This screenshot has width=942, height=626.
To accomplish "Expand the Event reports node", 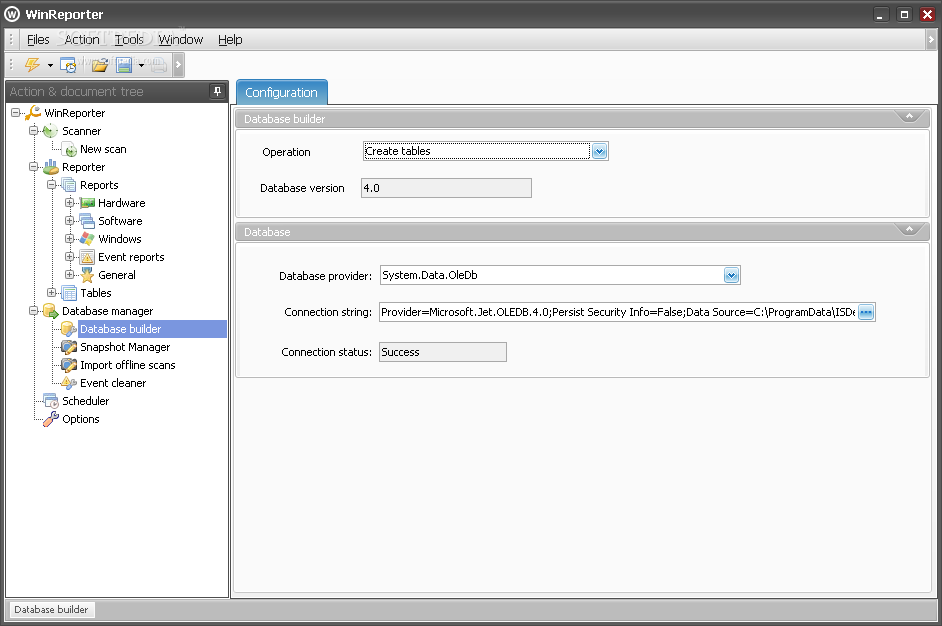I will point(70,257).
